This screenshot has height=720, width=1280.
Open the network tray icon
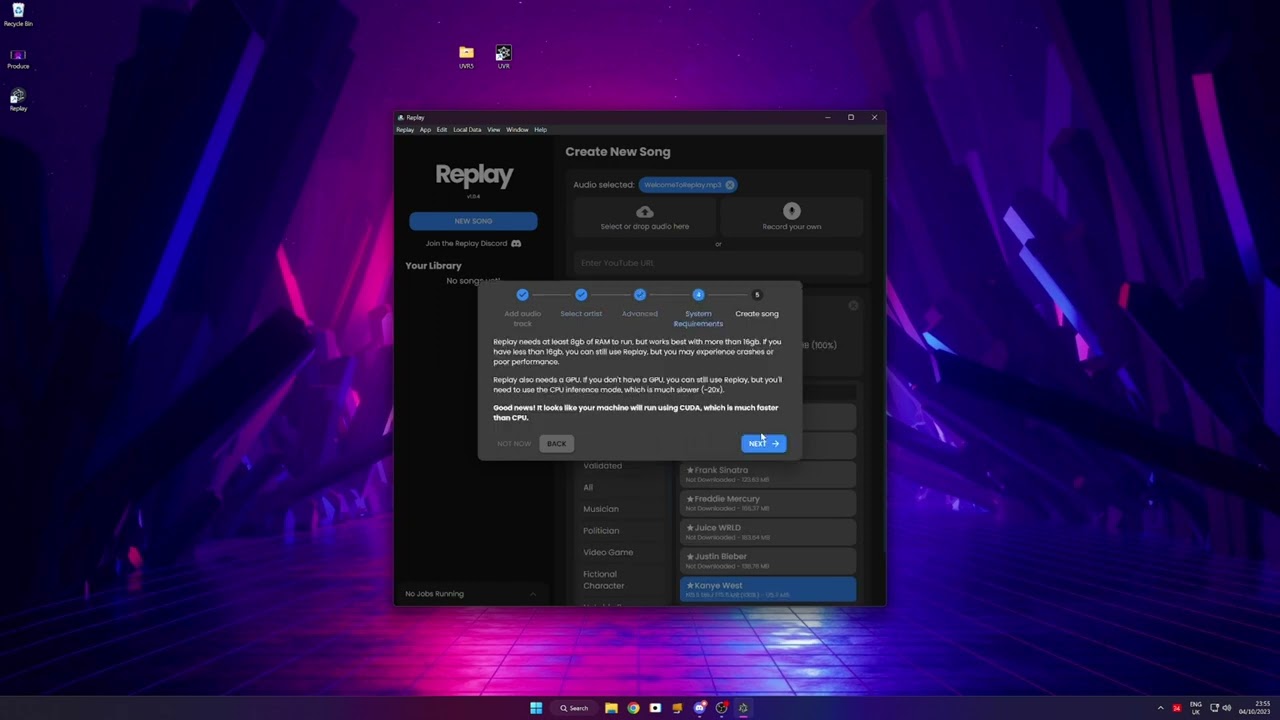1214,708
